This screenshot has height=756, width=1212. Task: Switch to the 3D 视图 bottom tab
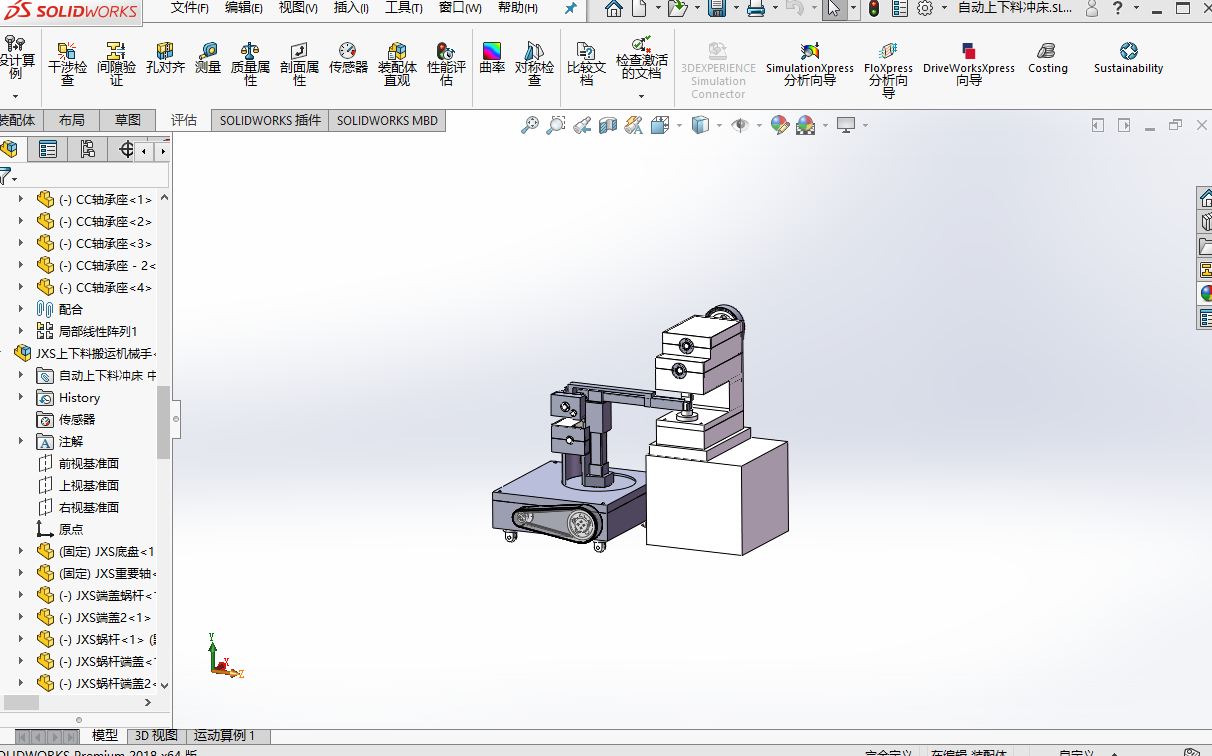[x=156, y=735]
